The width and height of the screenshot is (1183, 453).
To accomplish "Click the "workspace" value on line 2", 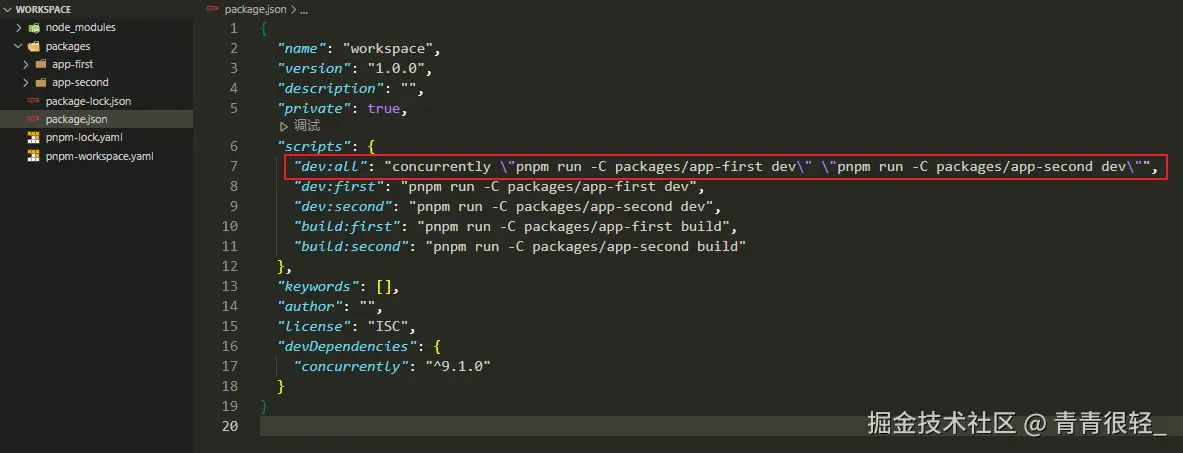I will [x=387, y=48].
